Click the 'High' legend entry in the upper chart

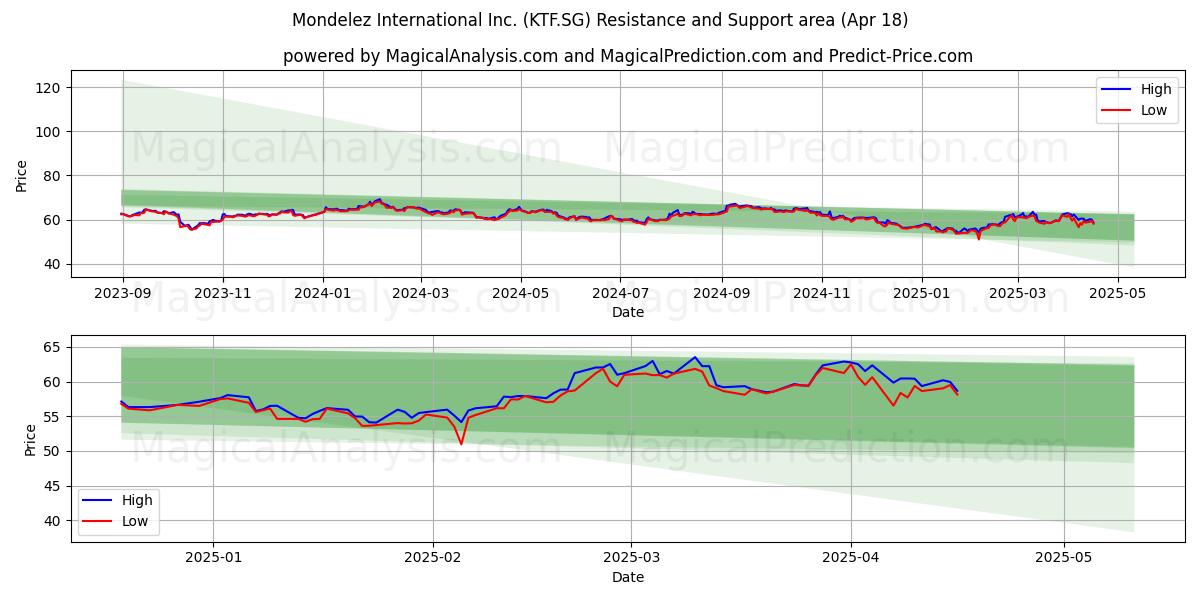pos(1156,89)
